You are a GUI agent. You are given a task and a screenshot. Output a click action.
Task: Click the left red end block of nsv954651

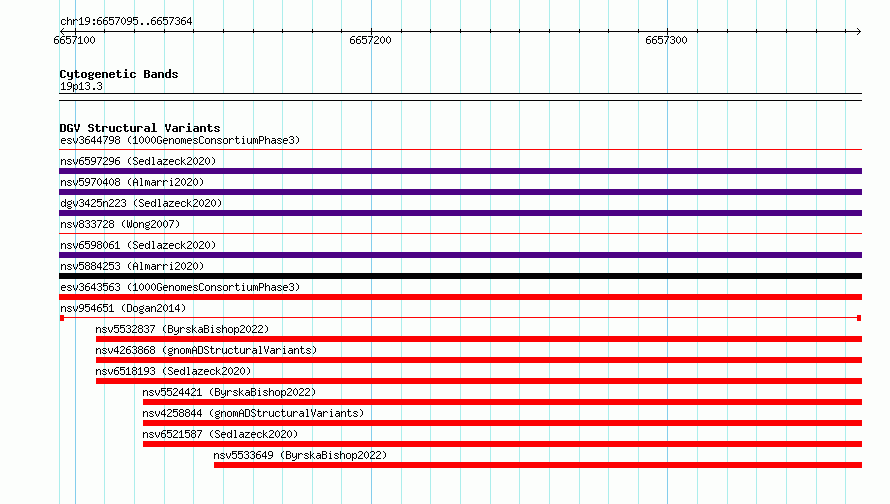pyautogui.click(x=62, y=318)
